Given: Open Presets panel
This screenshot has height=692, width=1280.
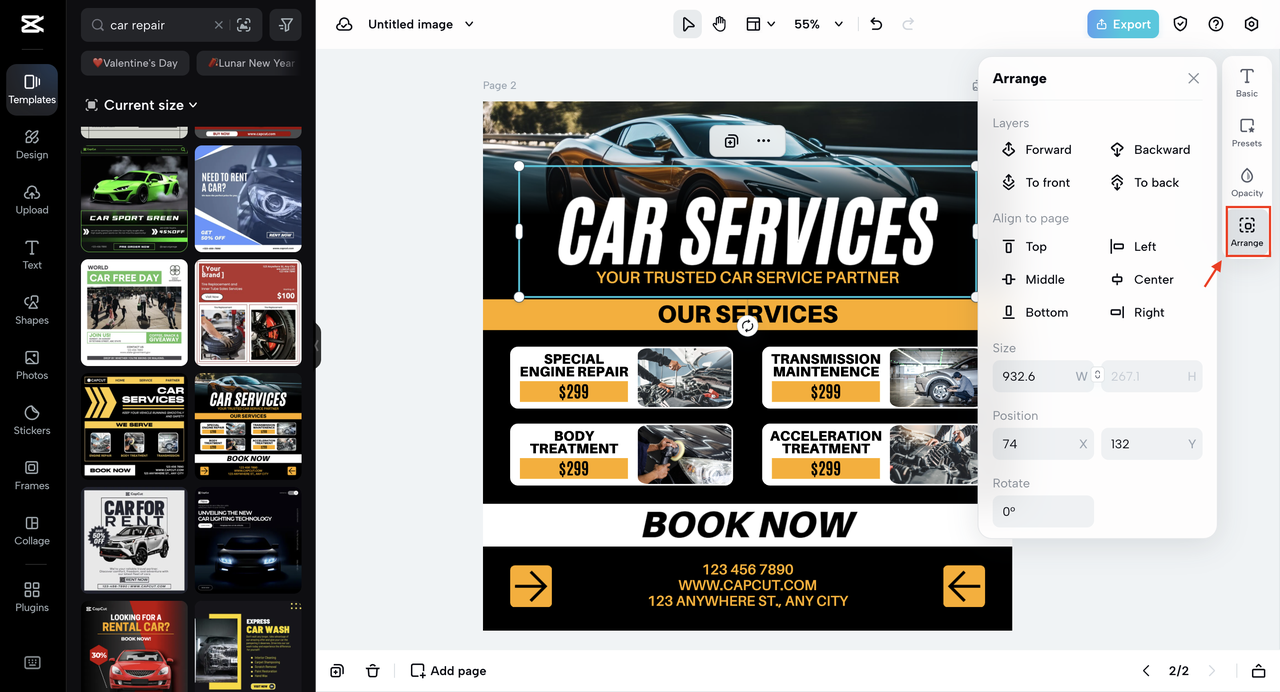Looking at the screenshot, I should click(x=1247, y=132).
